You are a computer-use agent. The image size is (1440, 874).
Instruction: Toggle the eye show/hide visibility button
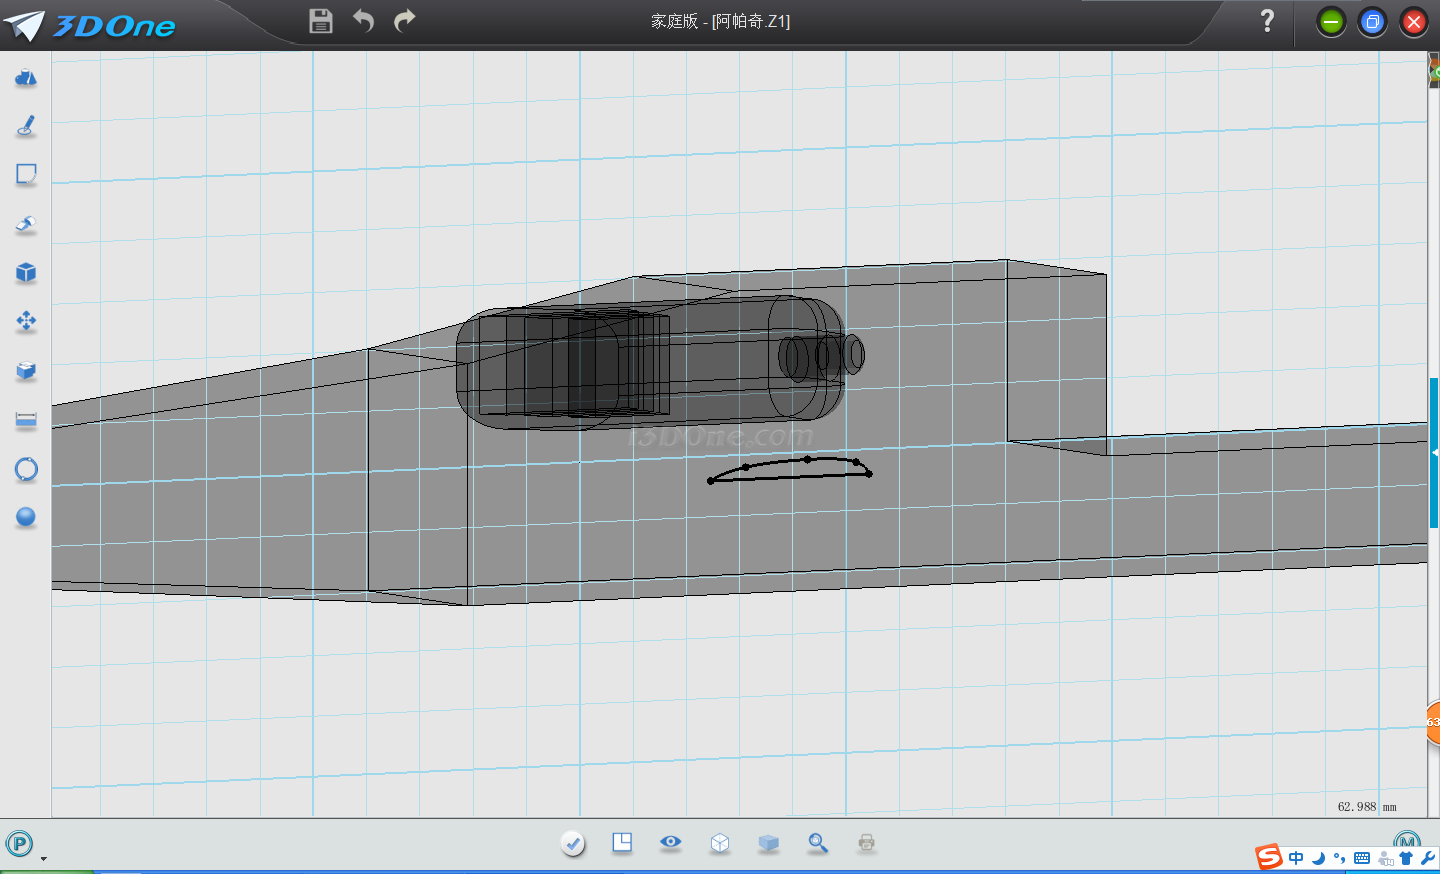[x=670, y=843]
